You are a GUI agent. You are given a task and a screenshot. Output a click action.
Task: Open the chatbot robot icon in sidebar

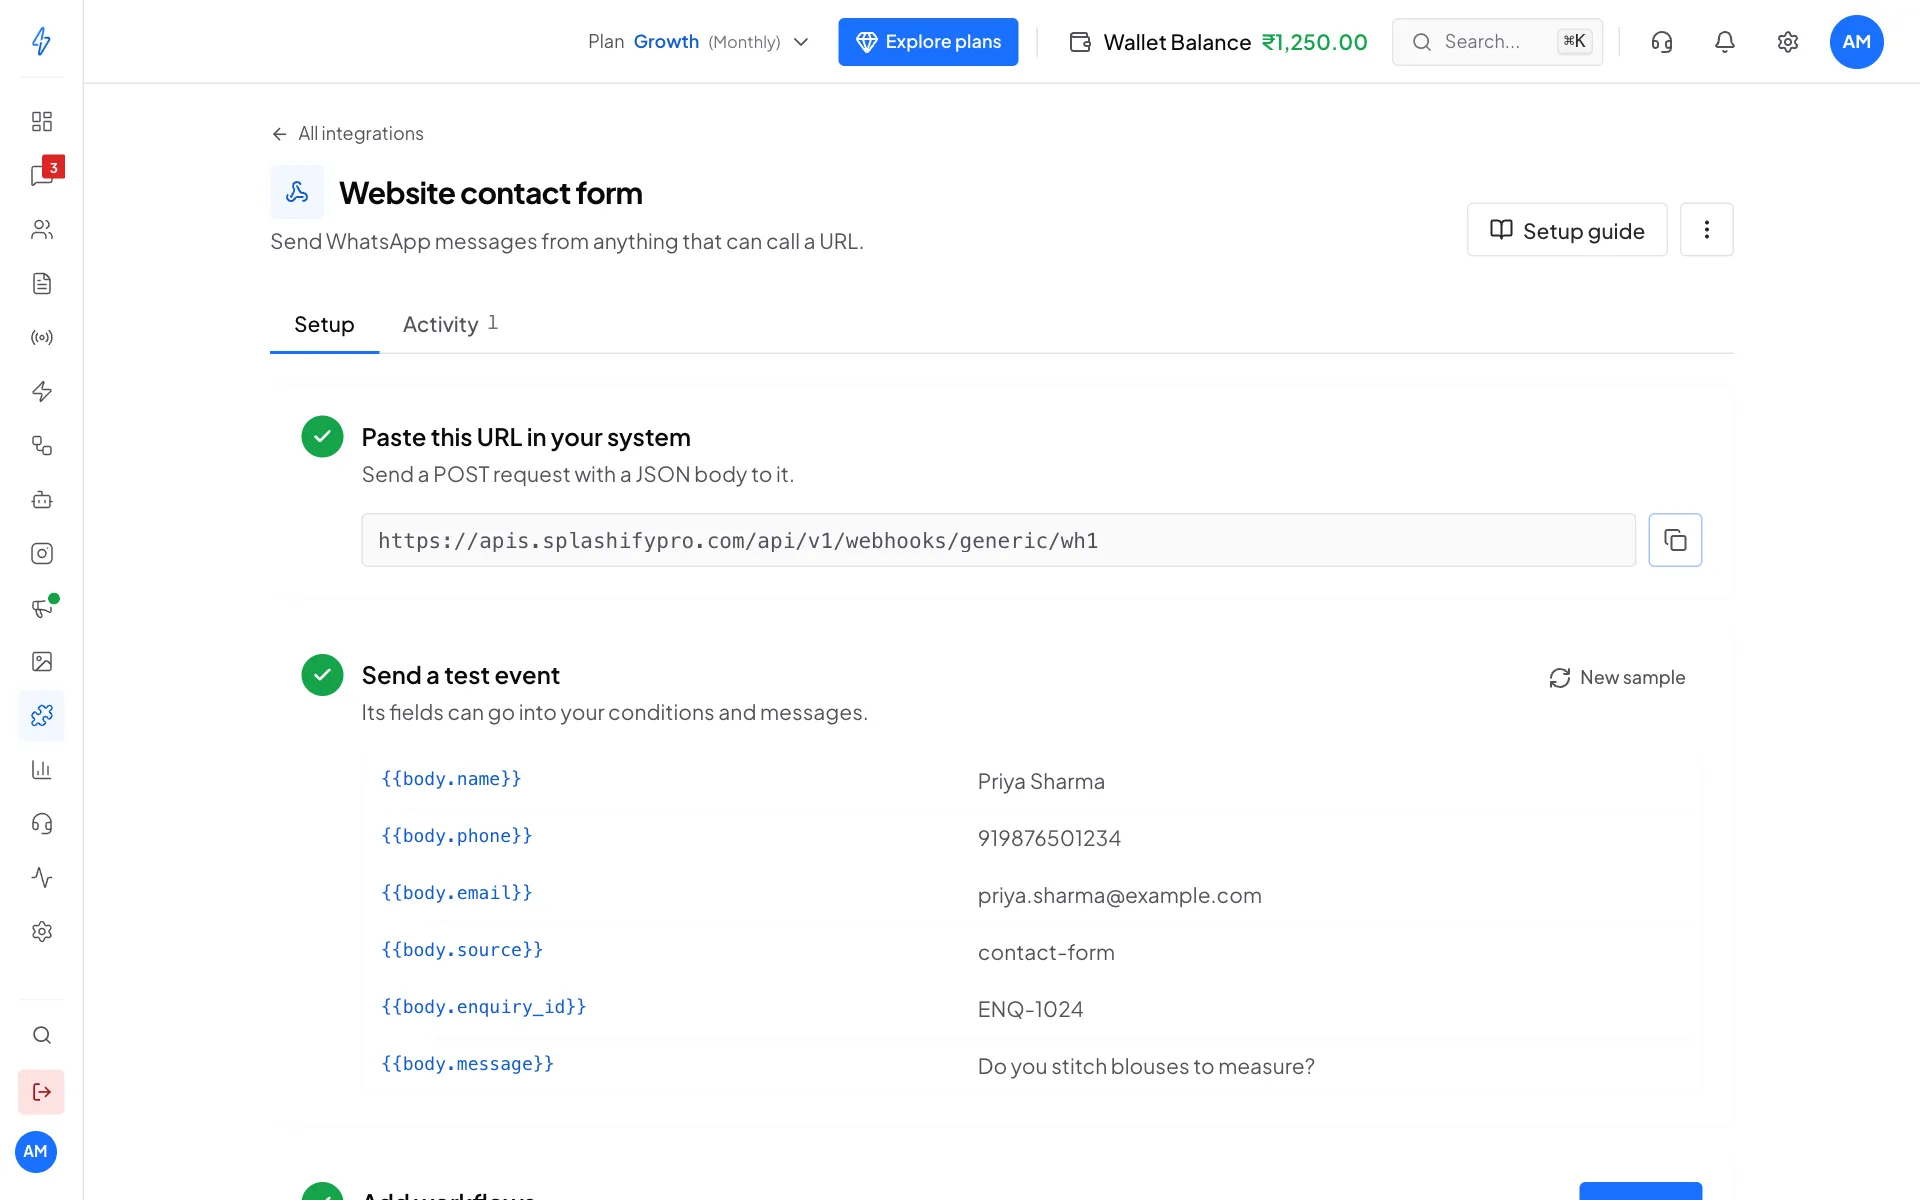click(41, 499)
